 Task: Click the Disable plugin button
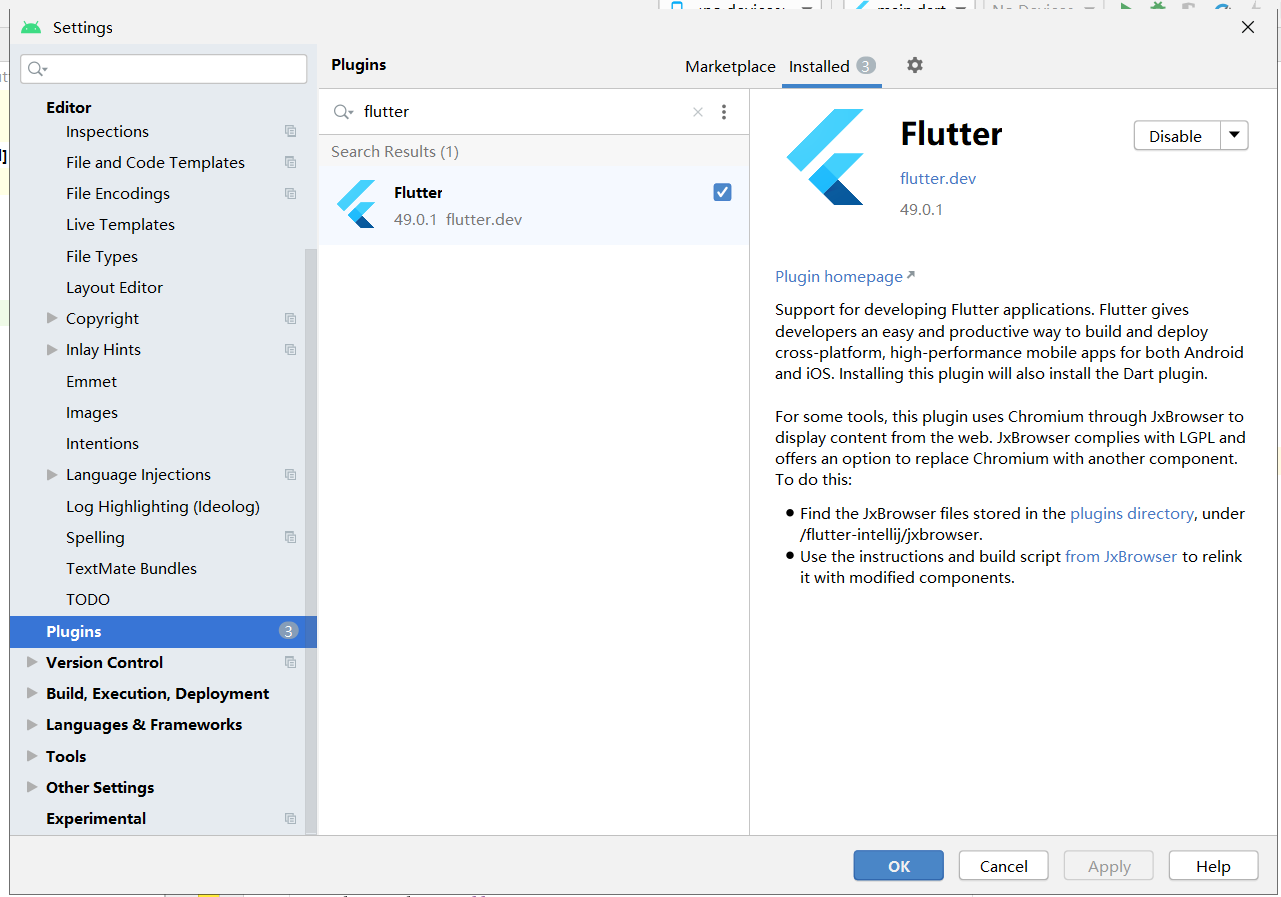(1176, 136)
